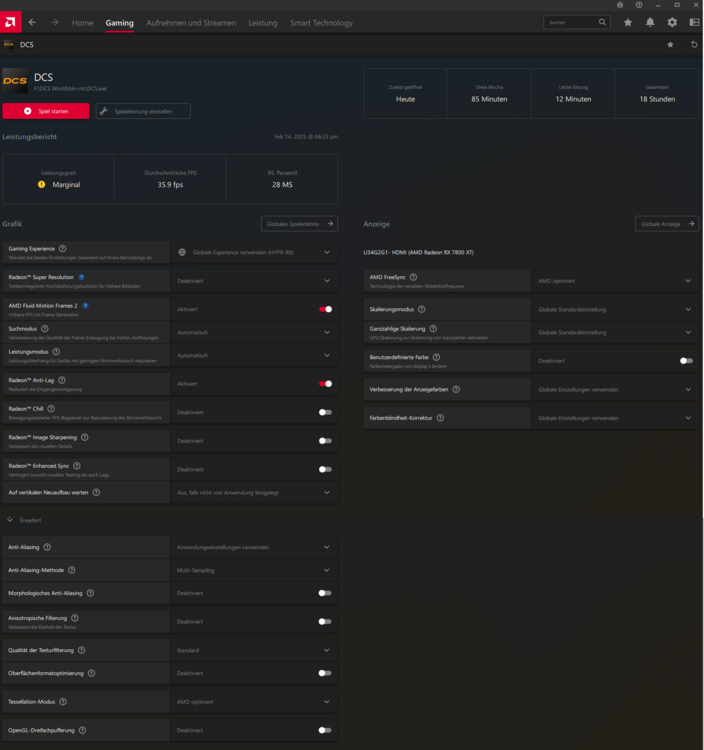Viewport: 704px width, 750px height.
Task: Open Smart Technology tab
Action: pyautogui.click(x=321, y=23)
